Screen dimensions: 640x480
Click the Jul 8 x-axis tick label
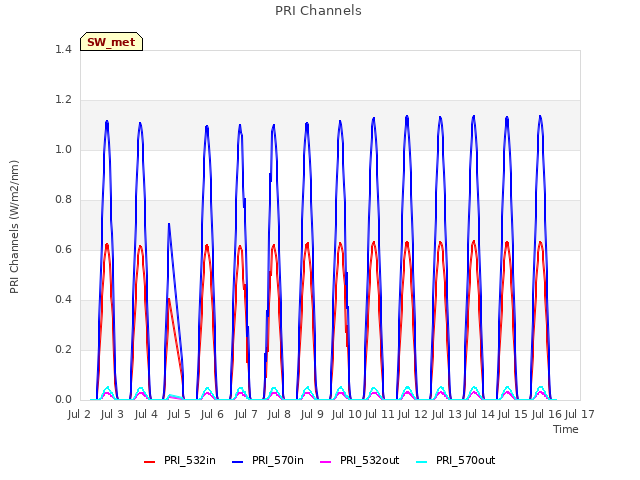click(x=279, y=414)
